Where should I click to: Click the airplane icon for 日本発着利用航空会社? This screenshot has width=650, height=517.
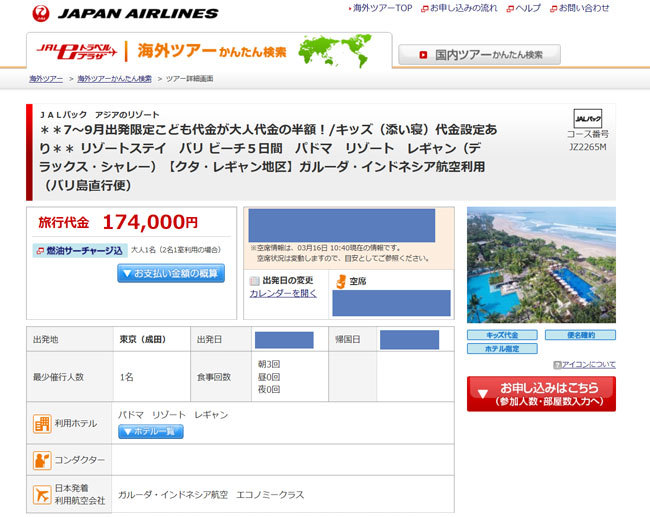42,495
